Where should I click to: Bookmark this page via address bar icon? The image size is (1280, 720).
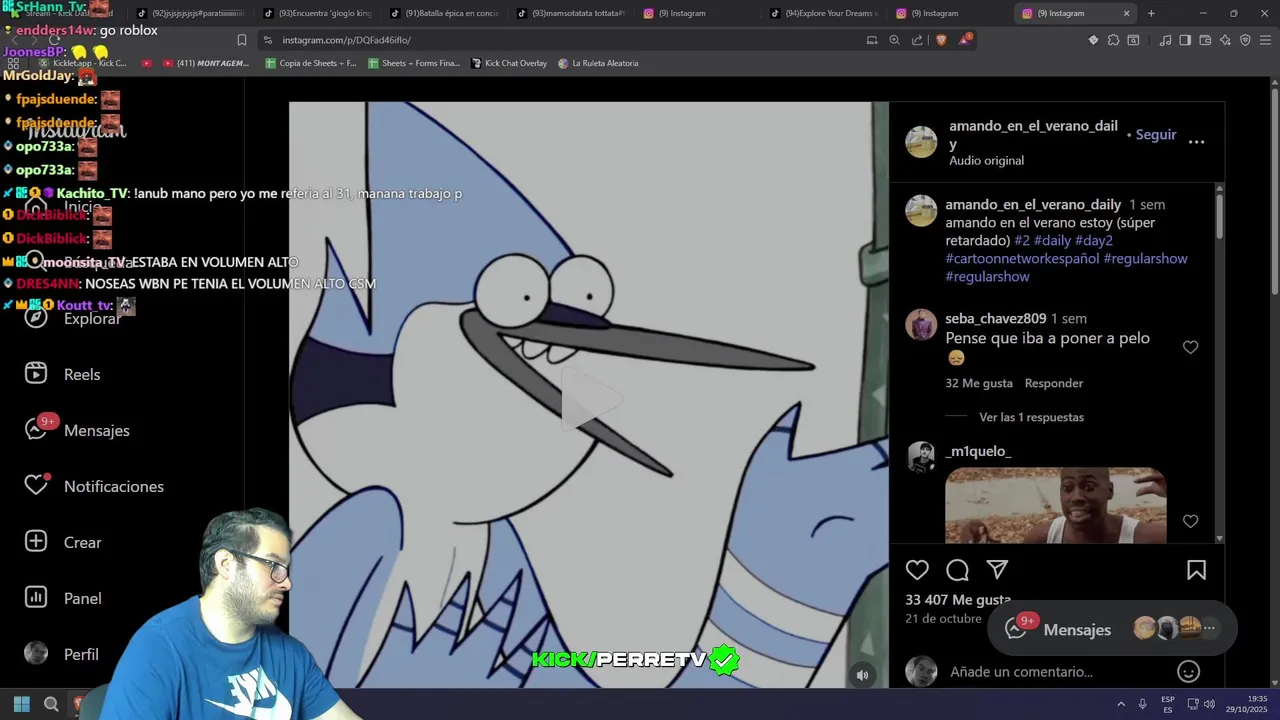(241, 40)
